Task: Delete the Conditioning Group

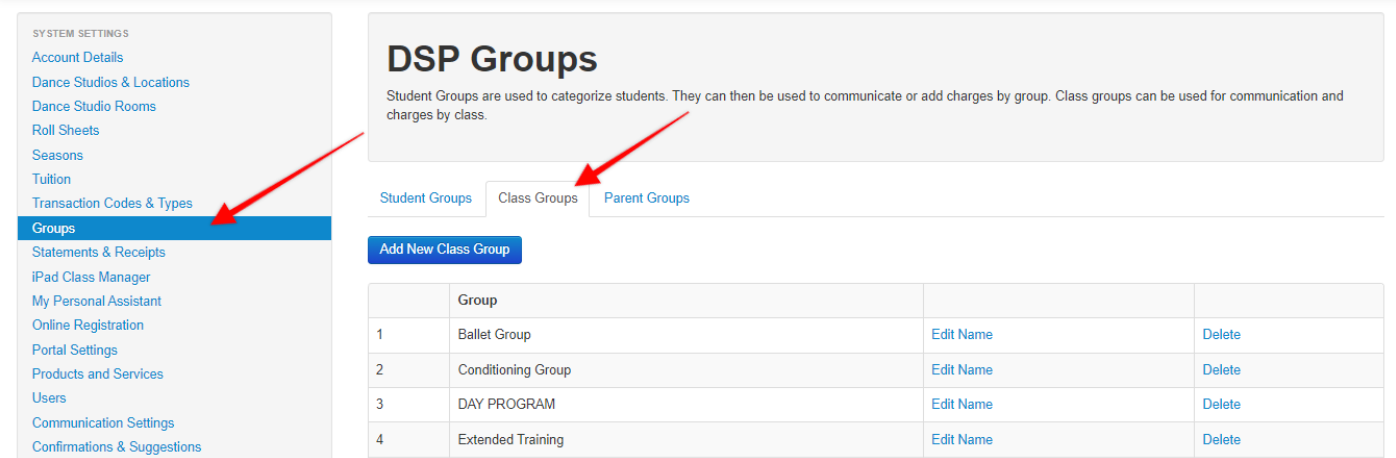Action: point(1221,370)
